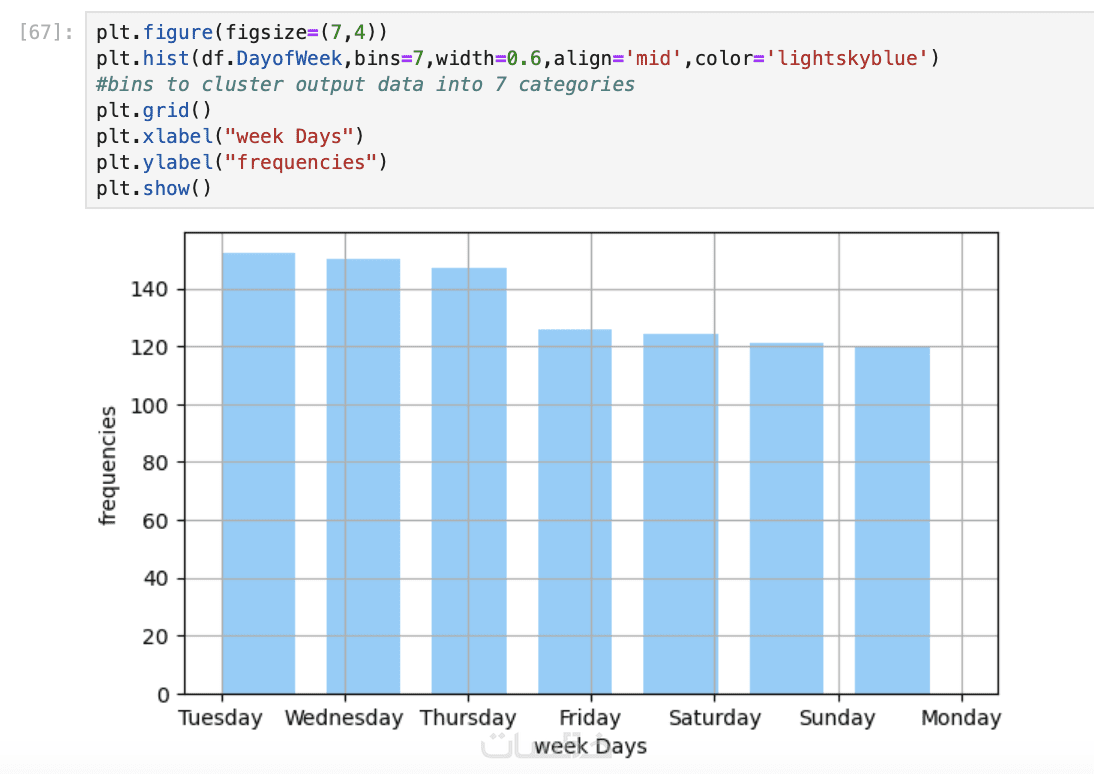Click the cell execution prompt [67]
Image resolution: width=1094 pixels, height=774 pixels.
click(46, 32)
